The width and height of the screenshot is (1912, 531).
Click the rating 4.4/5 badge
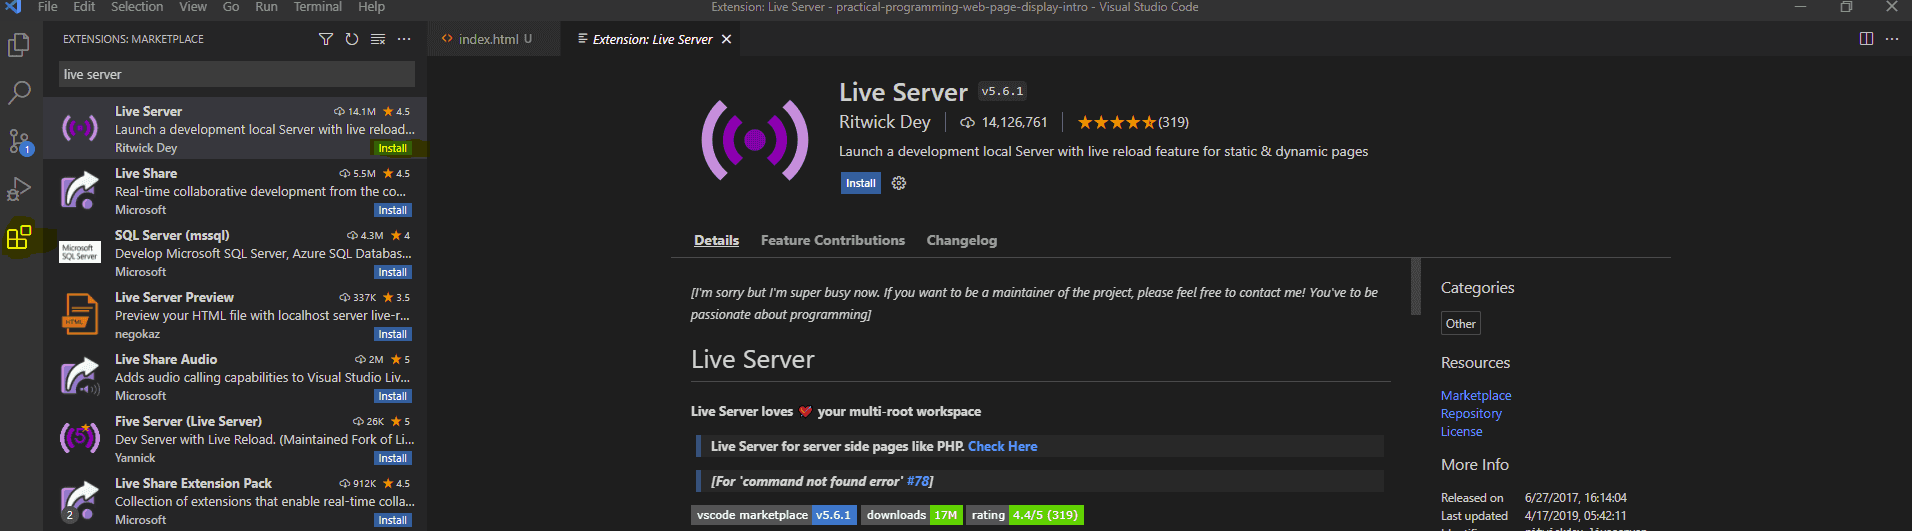point(1025,515)
